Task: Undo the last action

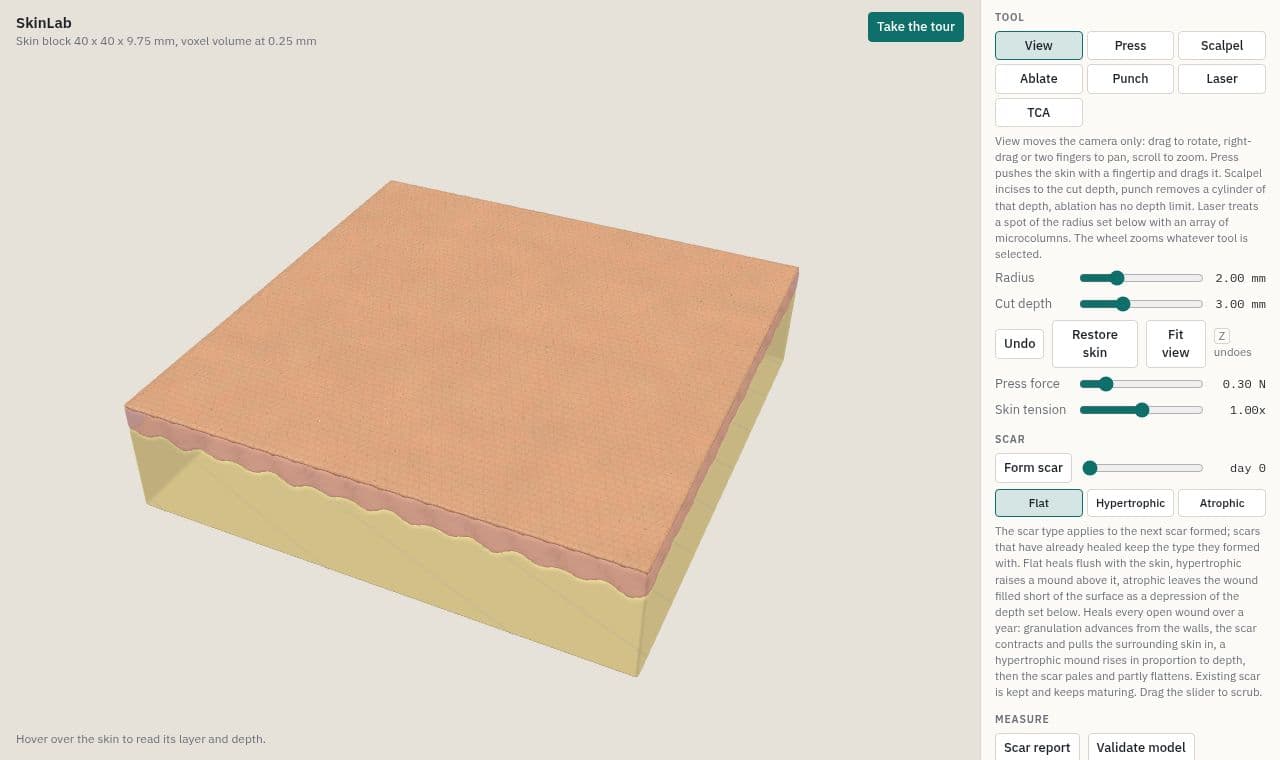Action: 1019,343
